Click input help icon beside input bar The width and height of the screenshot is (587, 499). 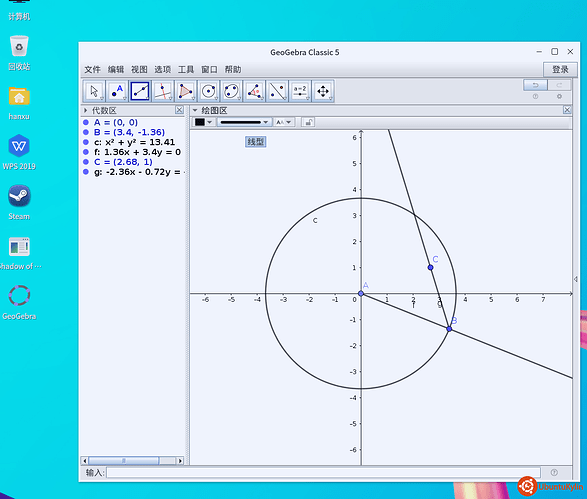tap(554, 473)
